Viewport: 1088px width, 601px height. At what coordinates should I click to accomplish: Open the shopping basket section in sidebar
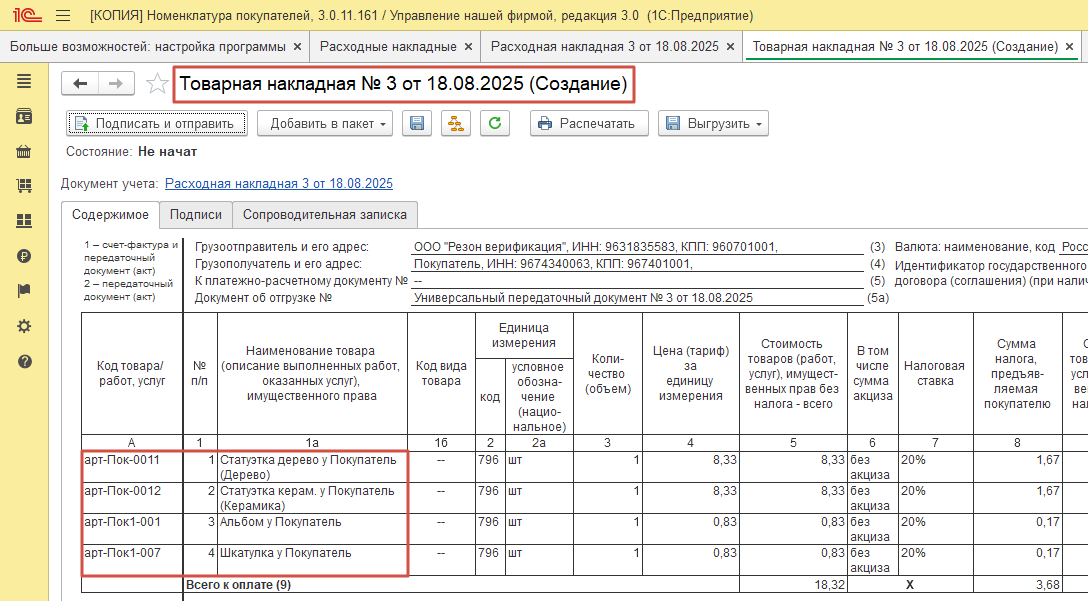(24, 151)
